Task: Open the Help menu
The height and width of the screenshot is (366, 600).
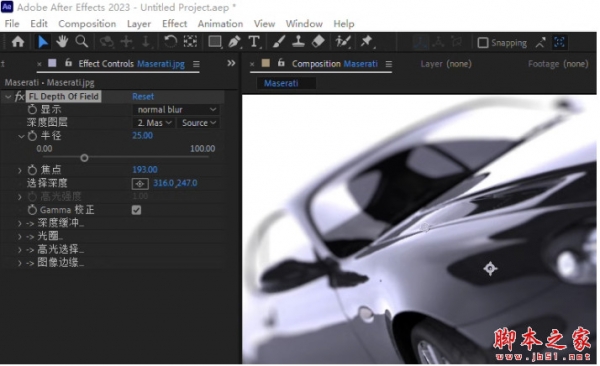Action: click(x=344, y=24)
